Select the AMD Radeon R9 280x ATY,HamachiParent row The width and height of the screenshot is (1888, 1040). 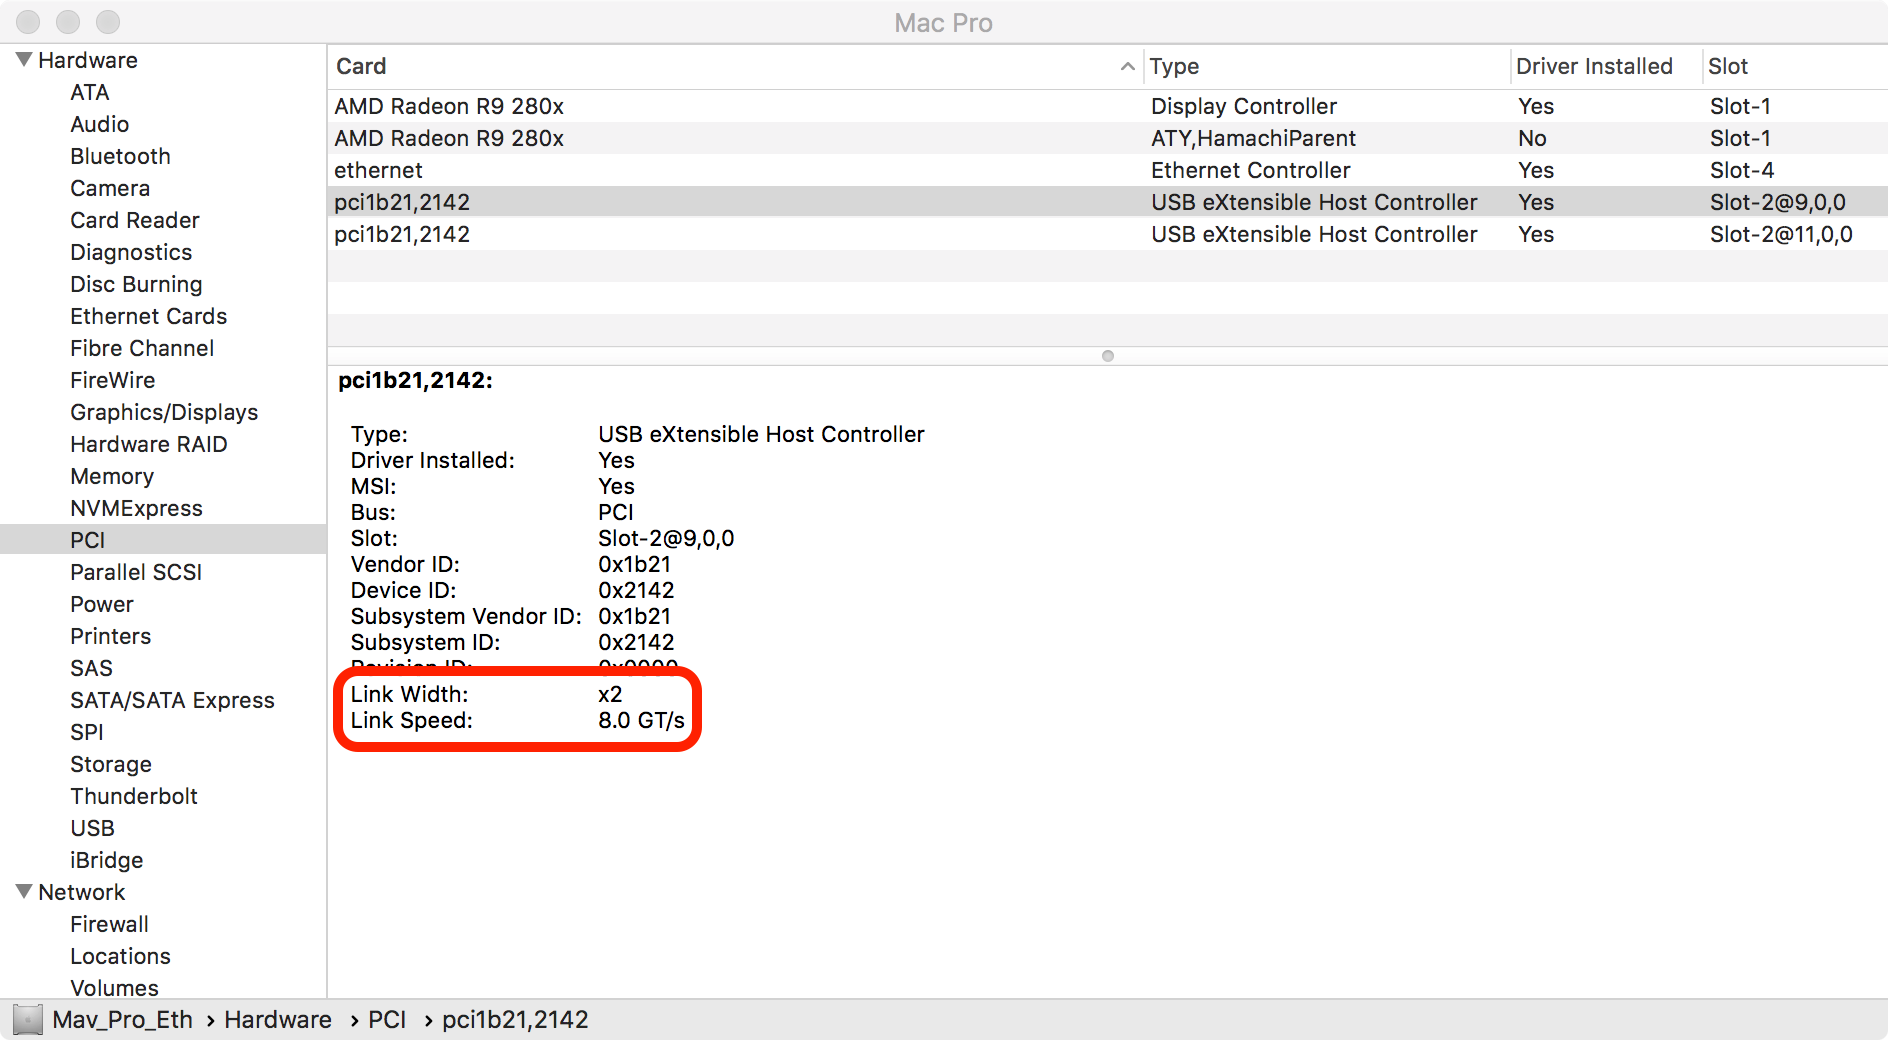tap(1107, 138)
